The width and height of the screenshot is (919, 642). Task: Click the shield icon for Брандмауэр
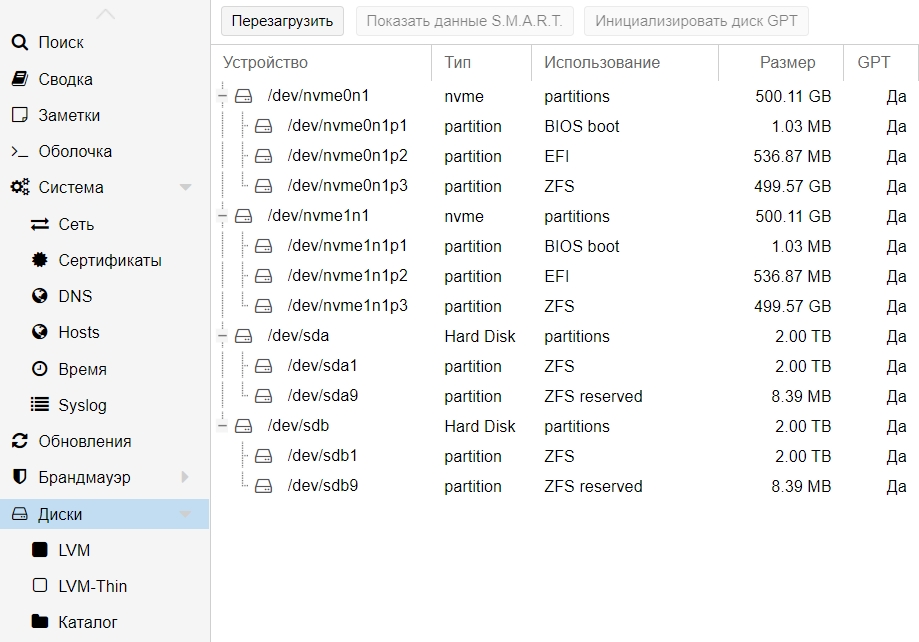pyautogui.click(x=19, y=478)
